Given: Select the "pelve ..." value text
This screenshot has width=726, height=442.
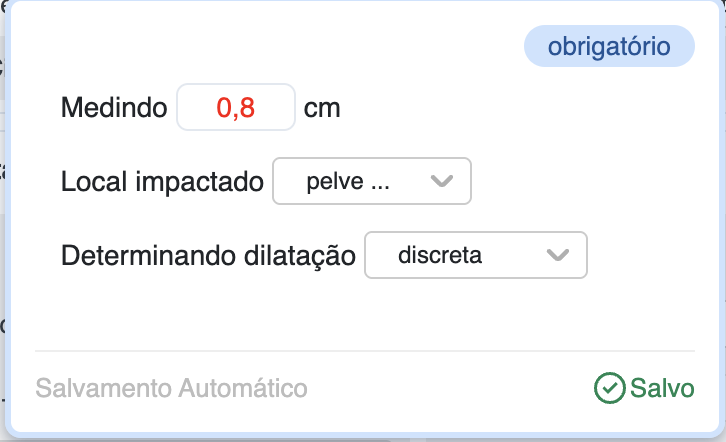Looking at the screenshot, I should (347, 182).
